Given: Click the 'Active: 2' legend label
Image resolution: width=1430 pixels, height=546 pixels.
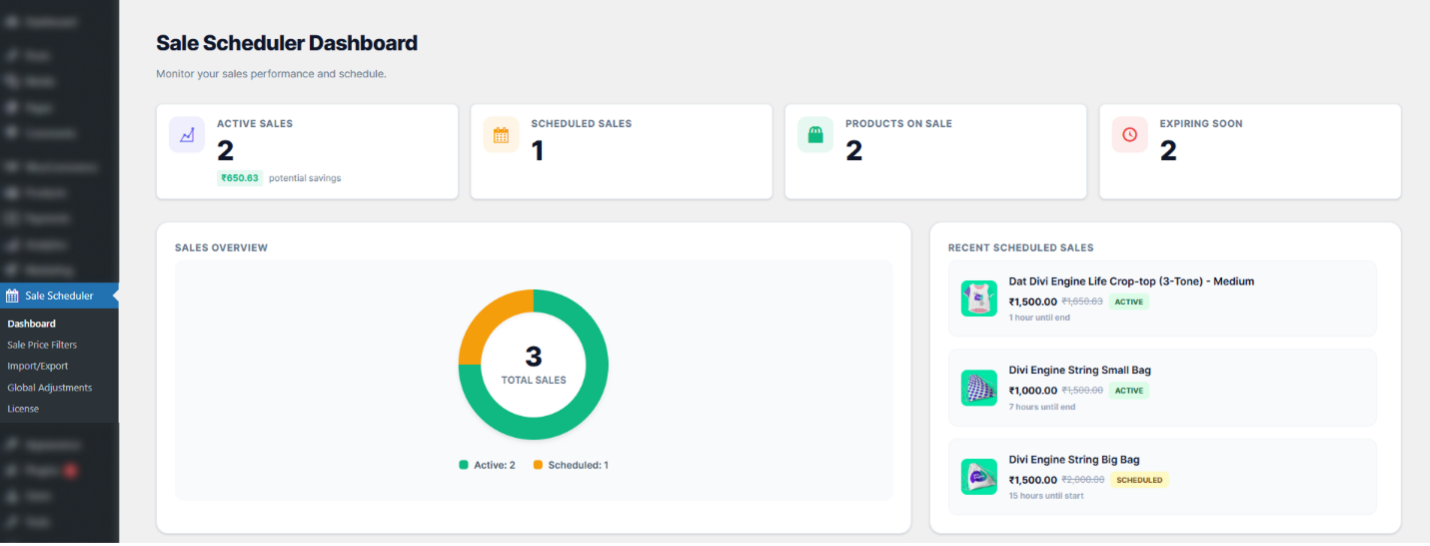Looking at the screenshot, I should pos(495,465).
